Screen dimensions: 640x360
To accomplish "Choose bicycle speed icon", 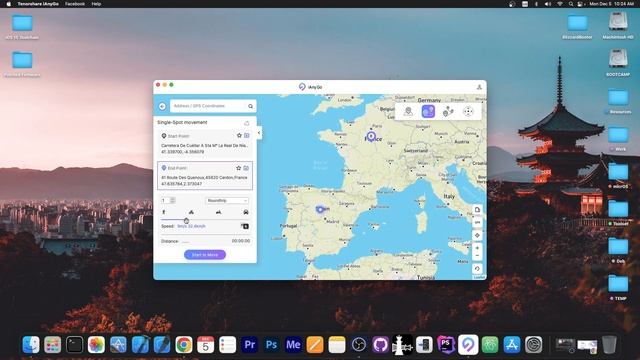I will tap(191, 212).
